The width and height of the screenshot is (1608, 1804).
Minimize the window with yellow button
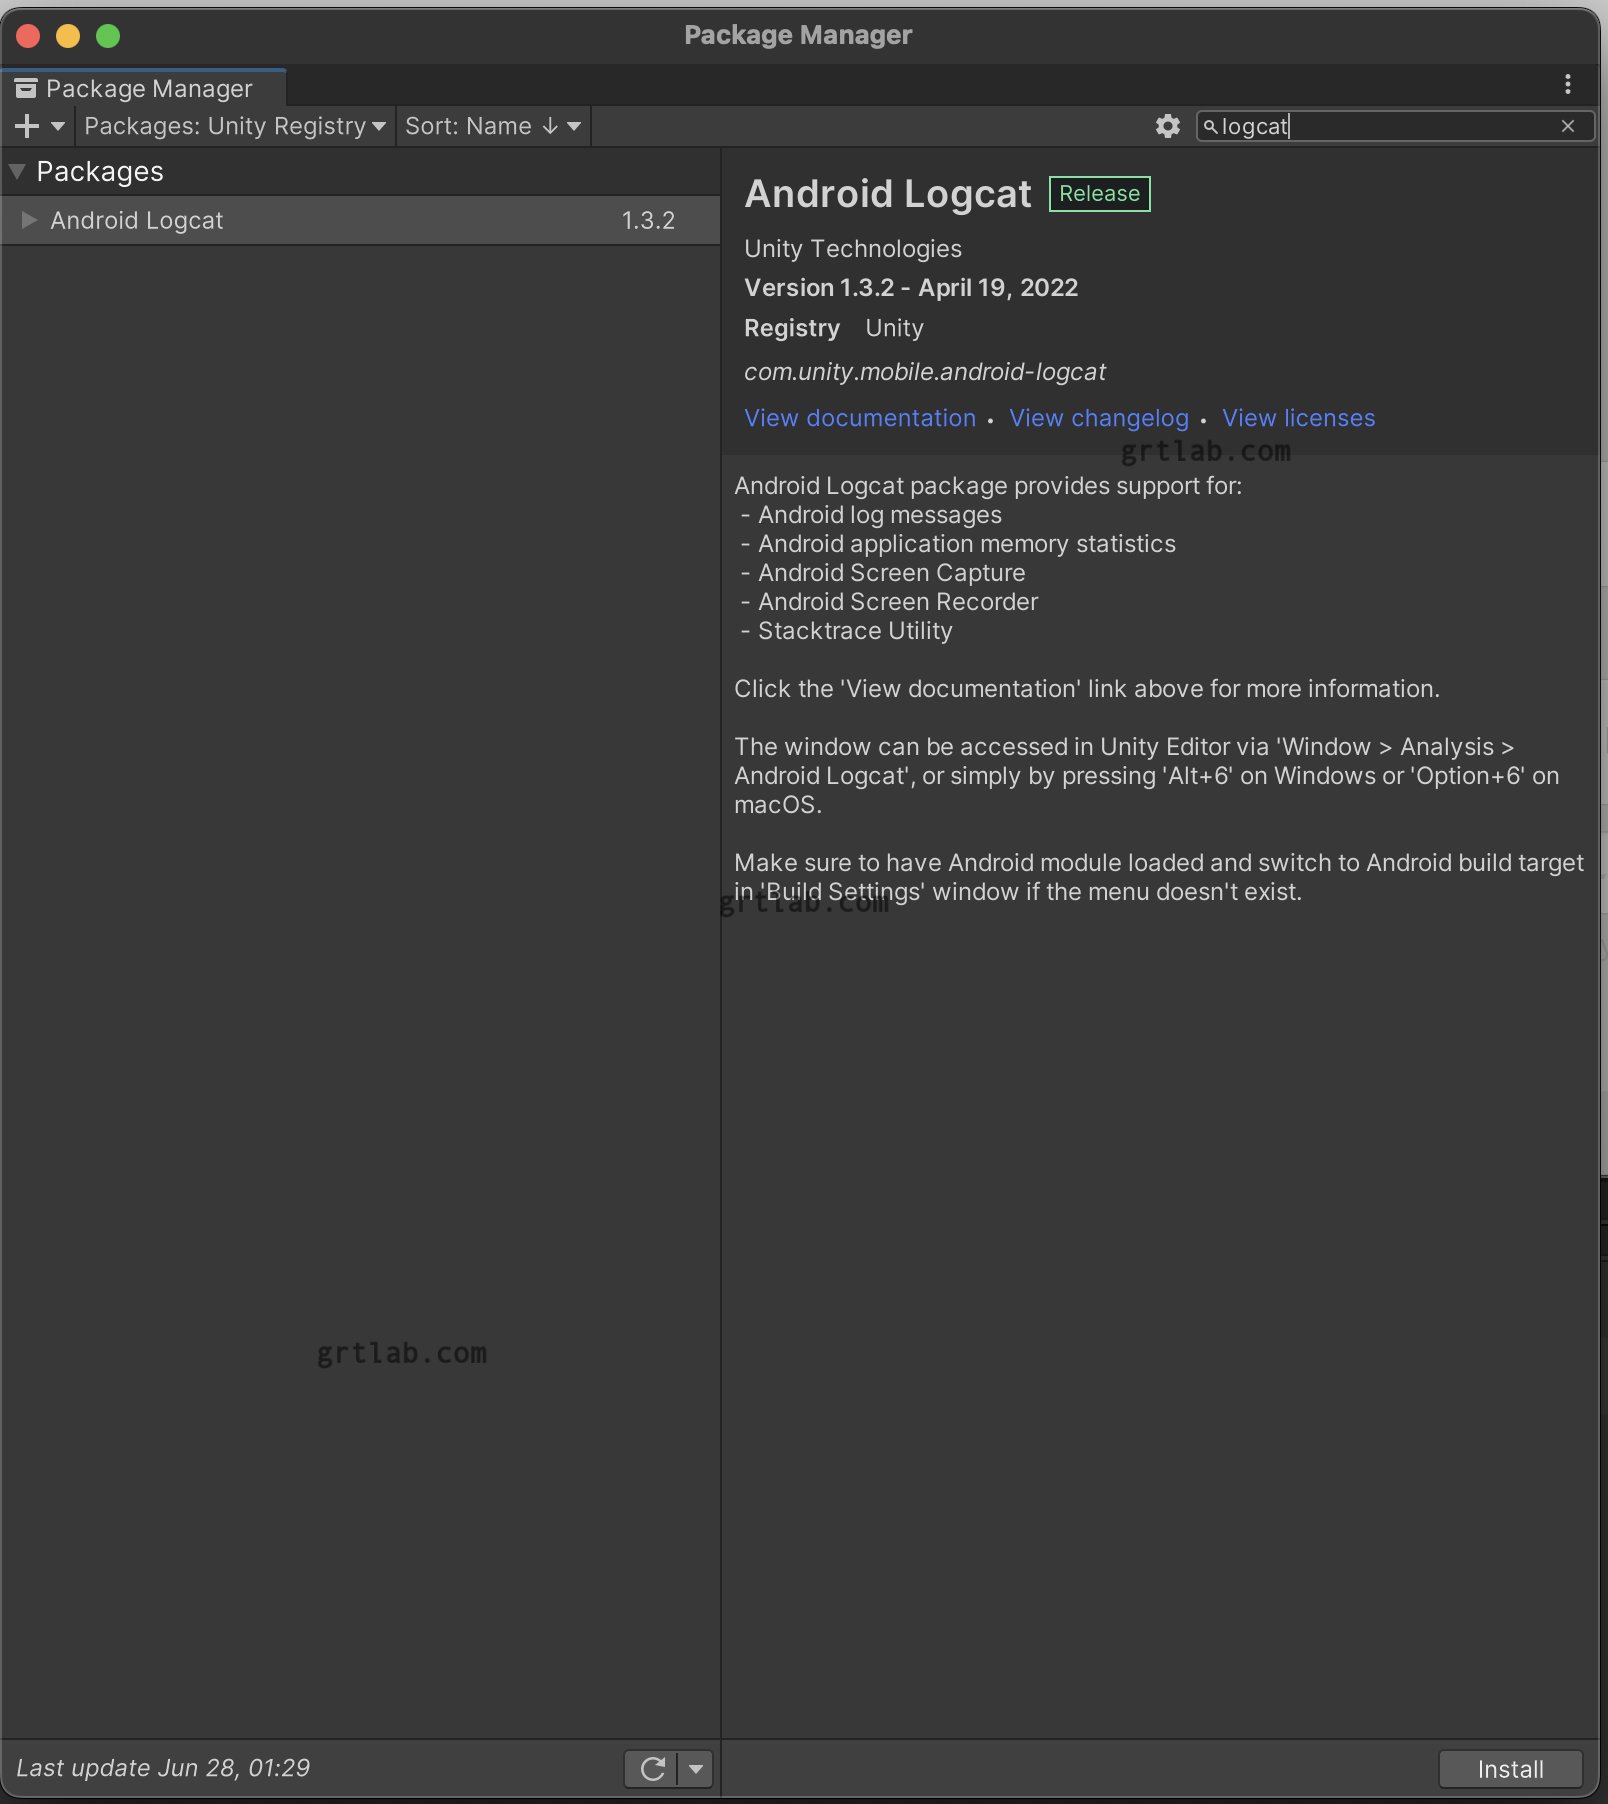coord(68,36)
